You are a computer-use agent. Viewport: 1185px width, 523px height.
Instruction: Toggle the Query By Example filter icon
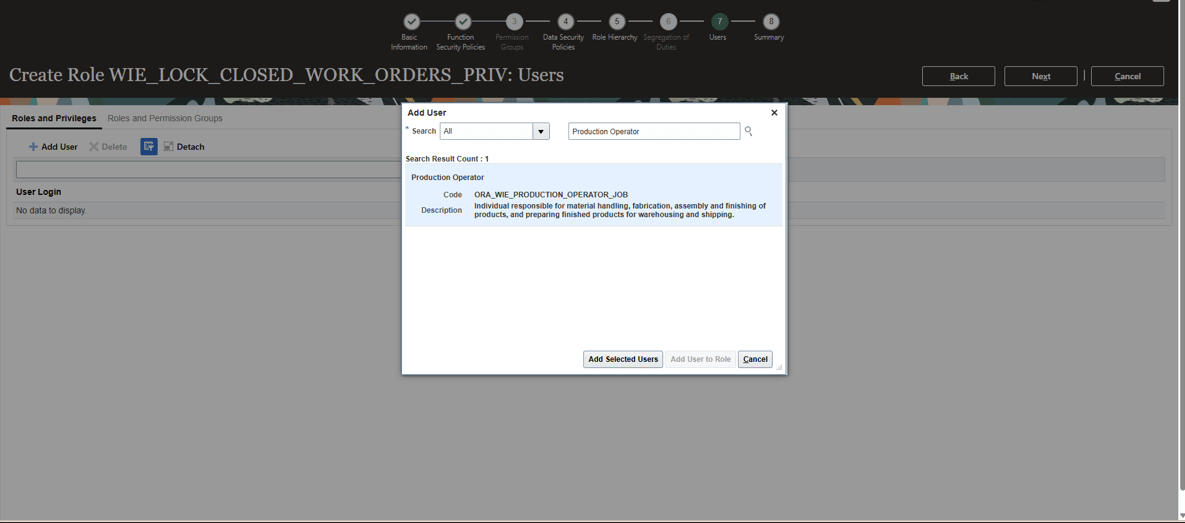pos(149,147)
